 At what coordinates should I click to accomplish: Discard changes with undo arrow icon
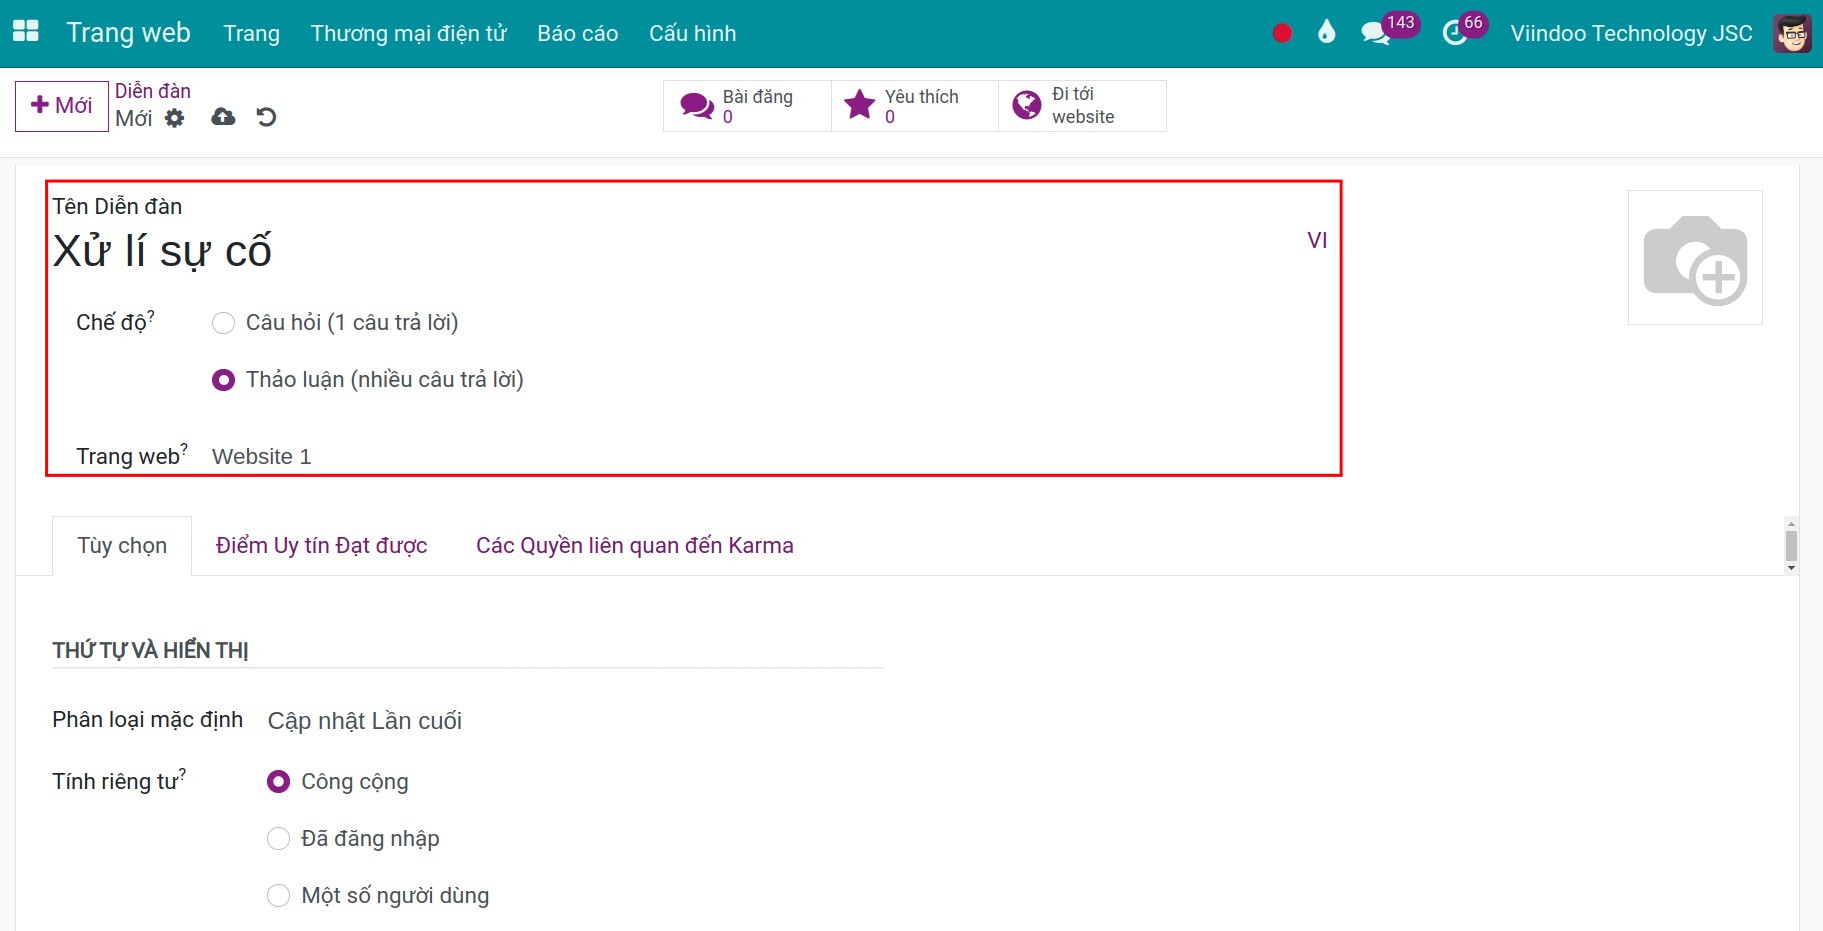(266, 118)
